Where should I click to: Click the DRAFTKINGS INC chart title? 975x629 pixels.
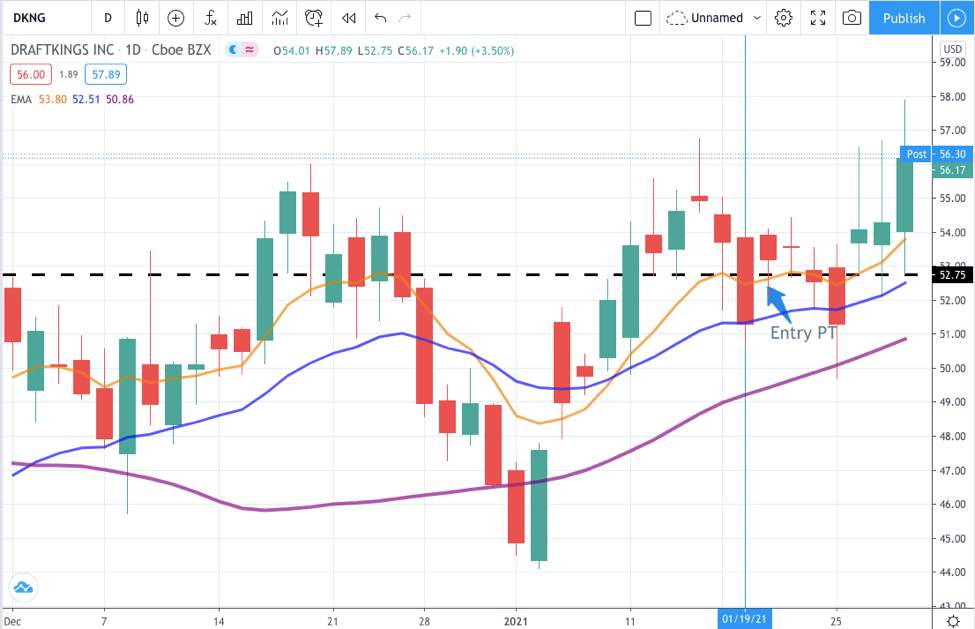pos(62,50)
